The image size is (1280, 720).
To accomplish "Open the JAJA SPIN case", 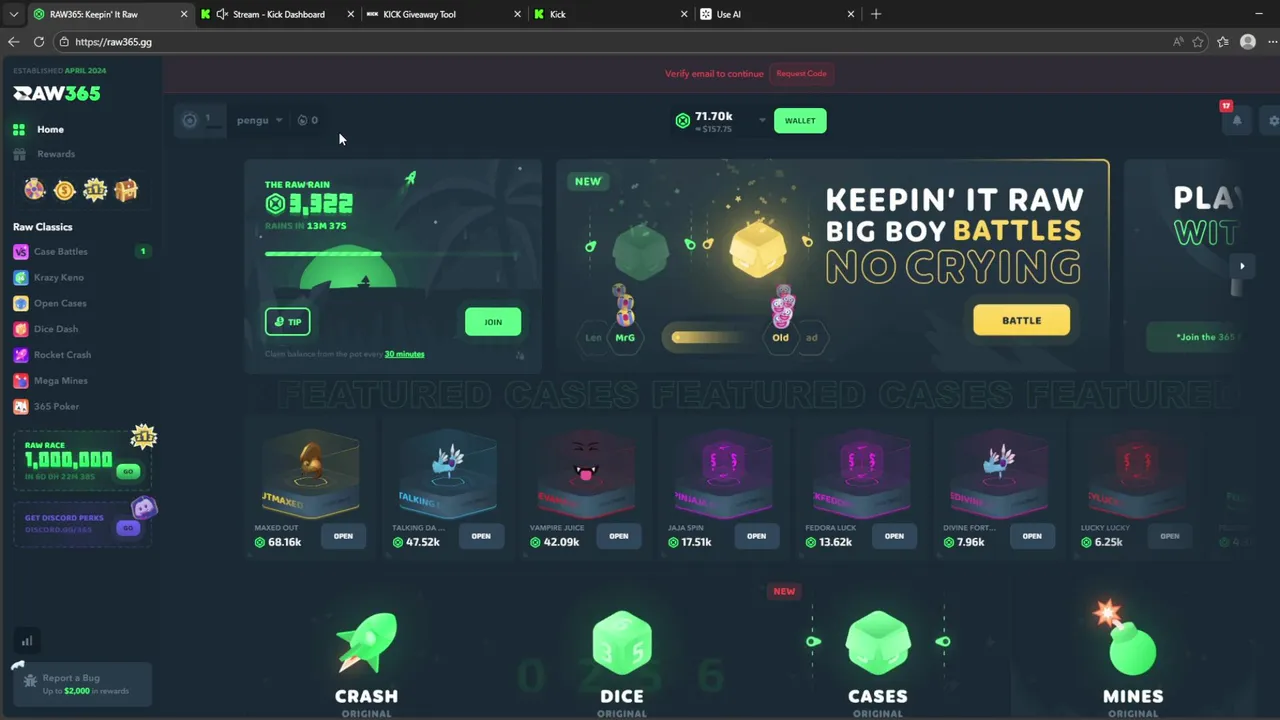I will pyautogui.click(x=756, y=536).
